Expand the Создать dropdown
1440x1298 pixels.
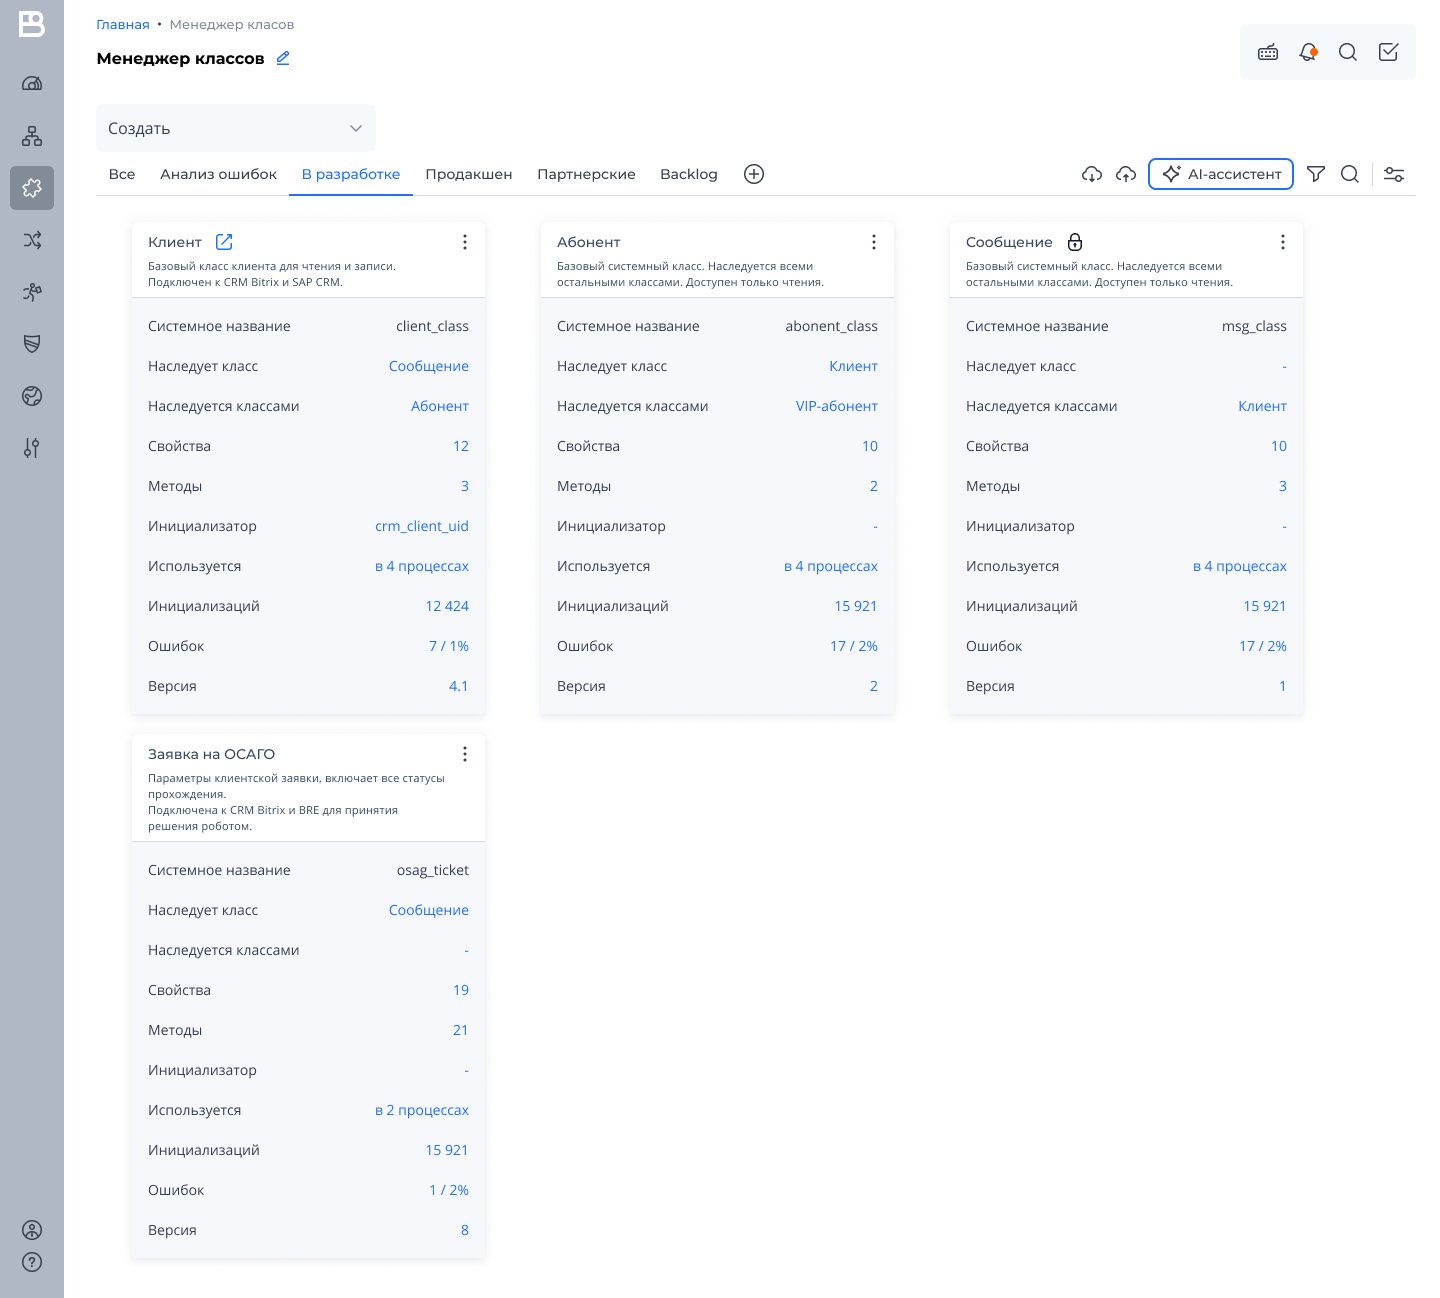[x=236, y=128]
